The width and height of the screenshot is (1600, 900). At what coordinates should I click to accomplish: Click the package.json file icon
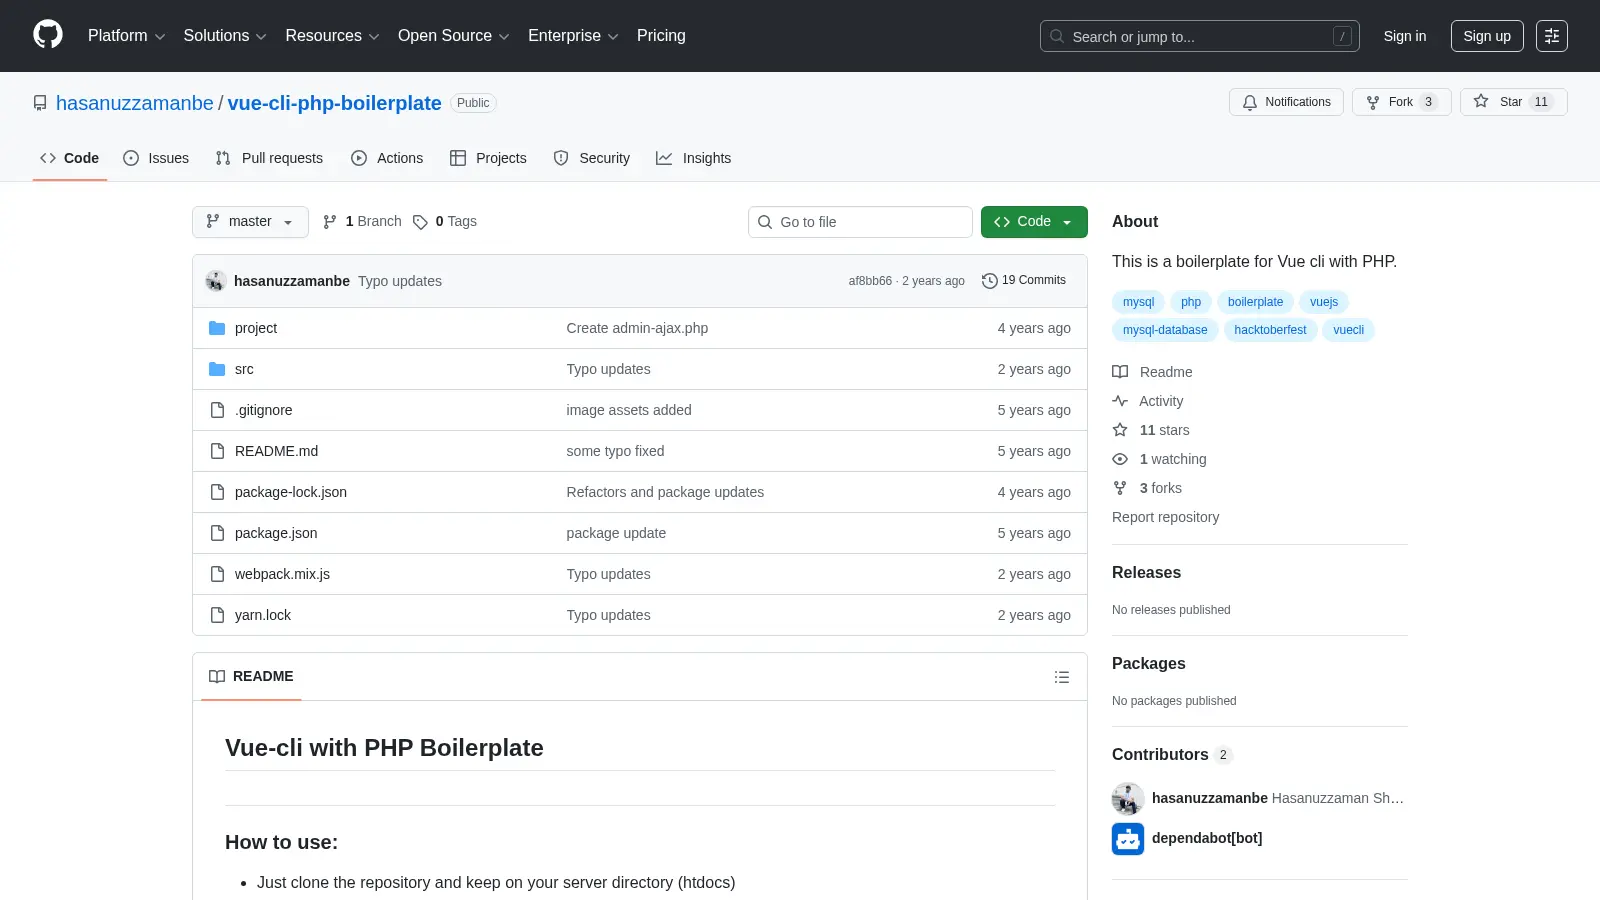click(x=217, y=533)
